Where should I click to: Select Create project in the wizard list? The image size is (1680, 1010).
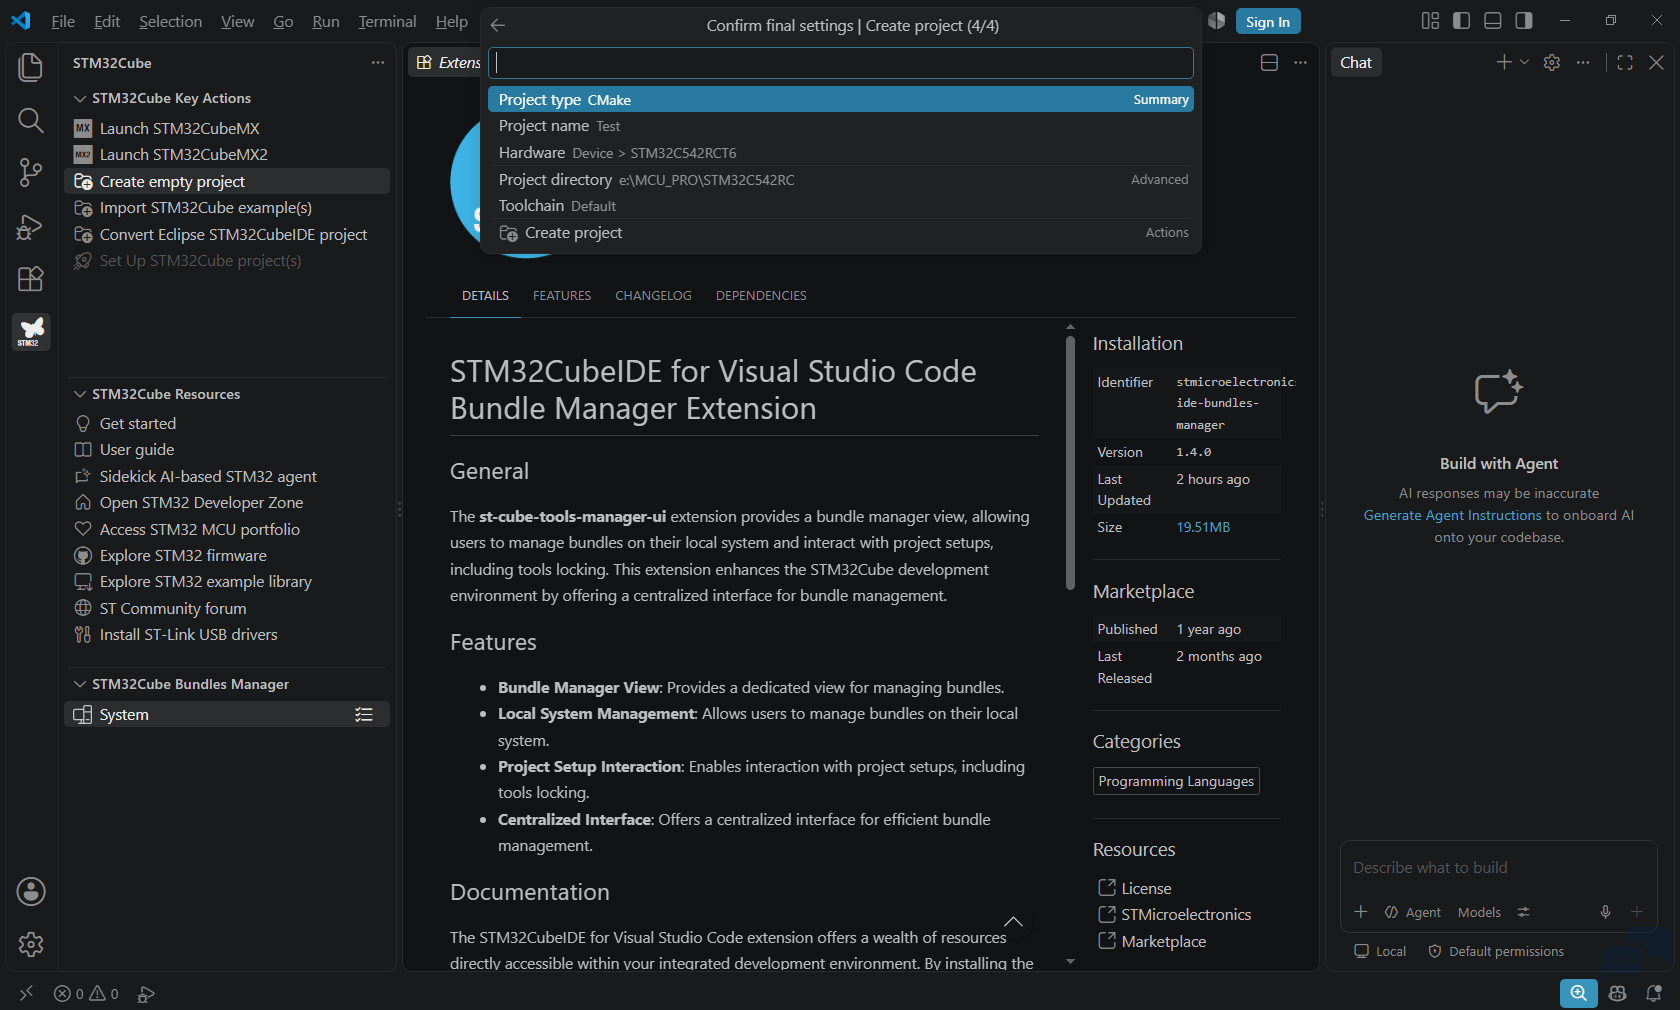click(840, 233)
